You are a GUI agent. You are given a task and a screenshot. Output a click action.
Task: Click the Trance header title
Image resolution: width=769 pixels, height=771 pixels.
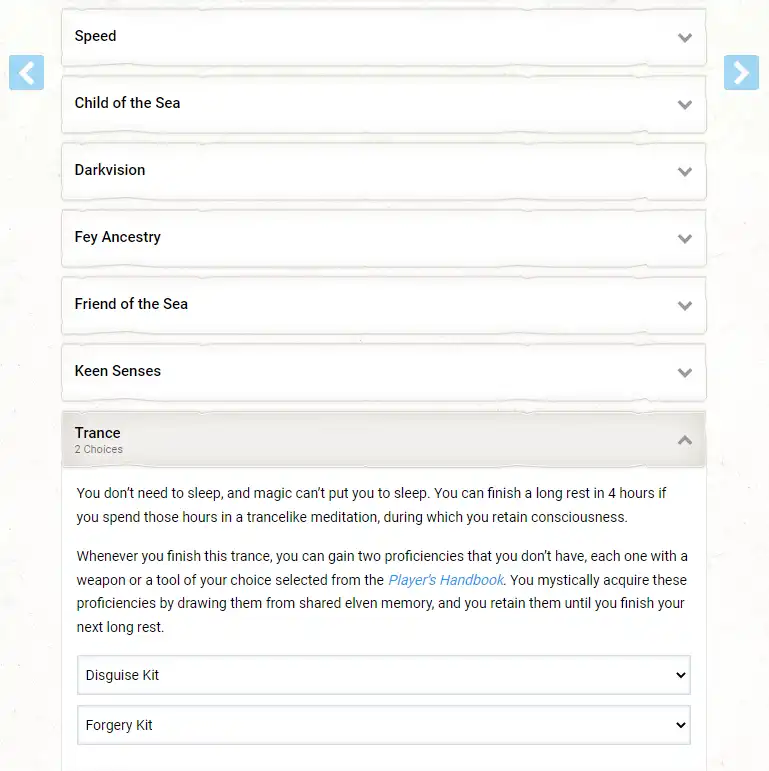click(x=97, y=433)
